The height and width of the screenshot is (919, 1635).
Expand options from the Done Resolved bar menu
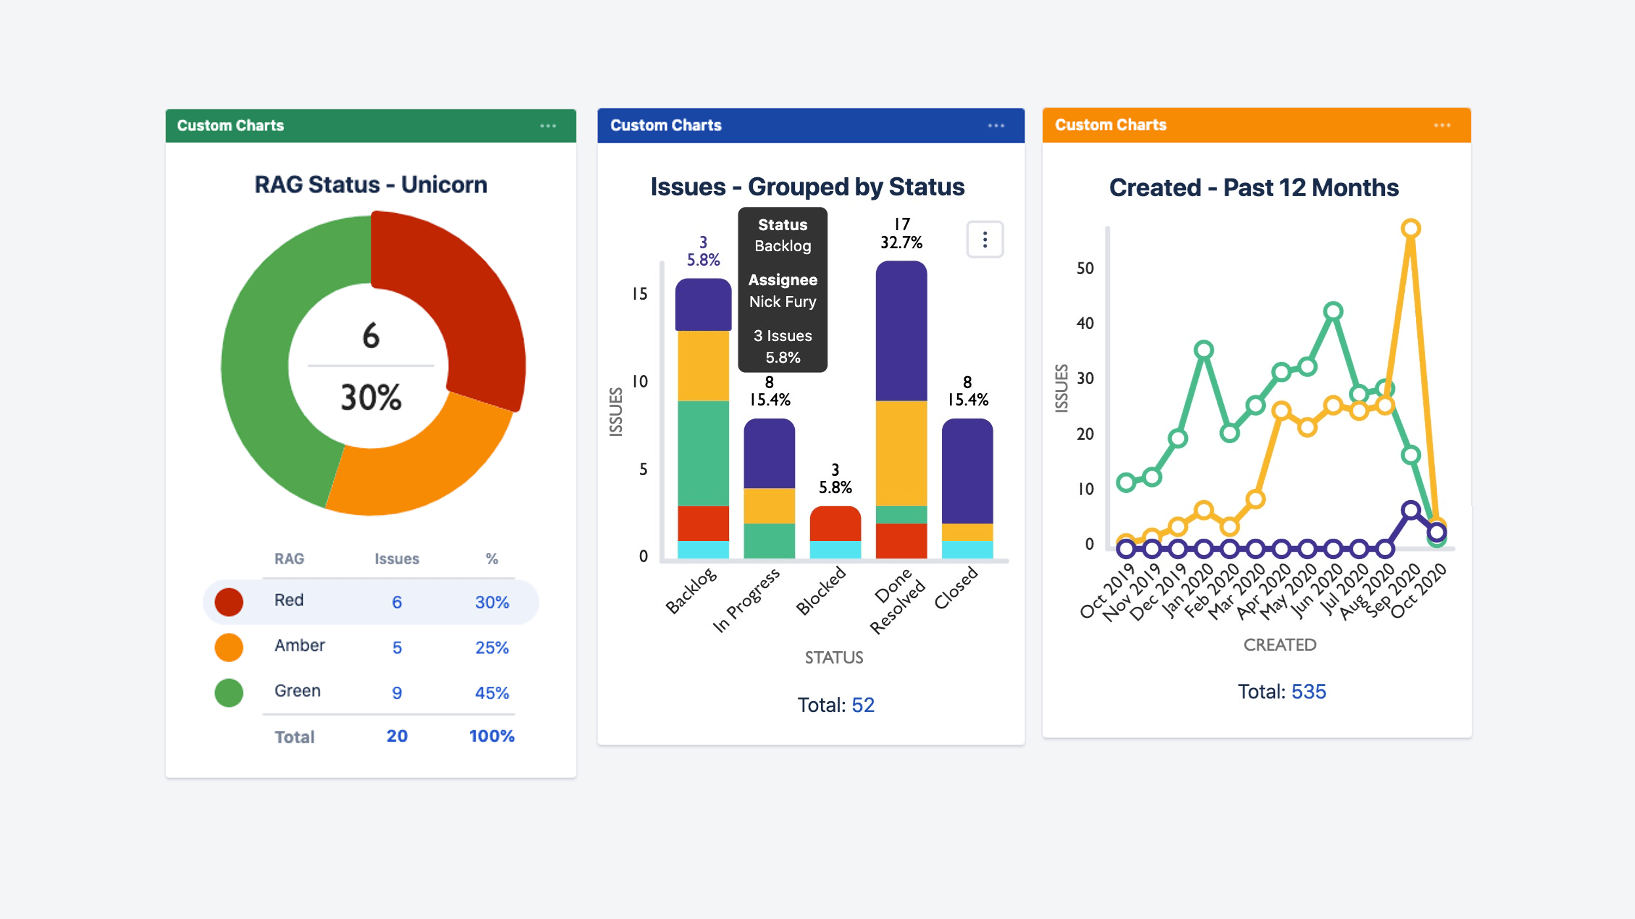coord(985,239)
